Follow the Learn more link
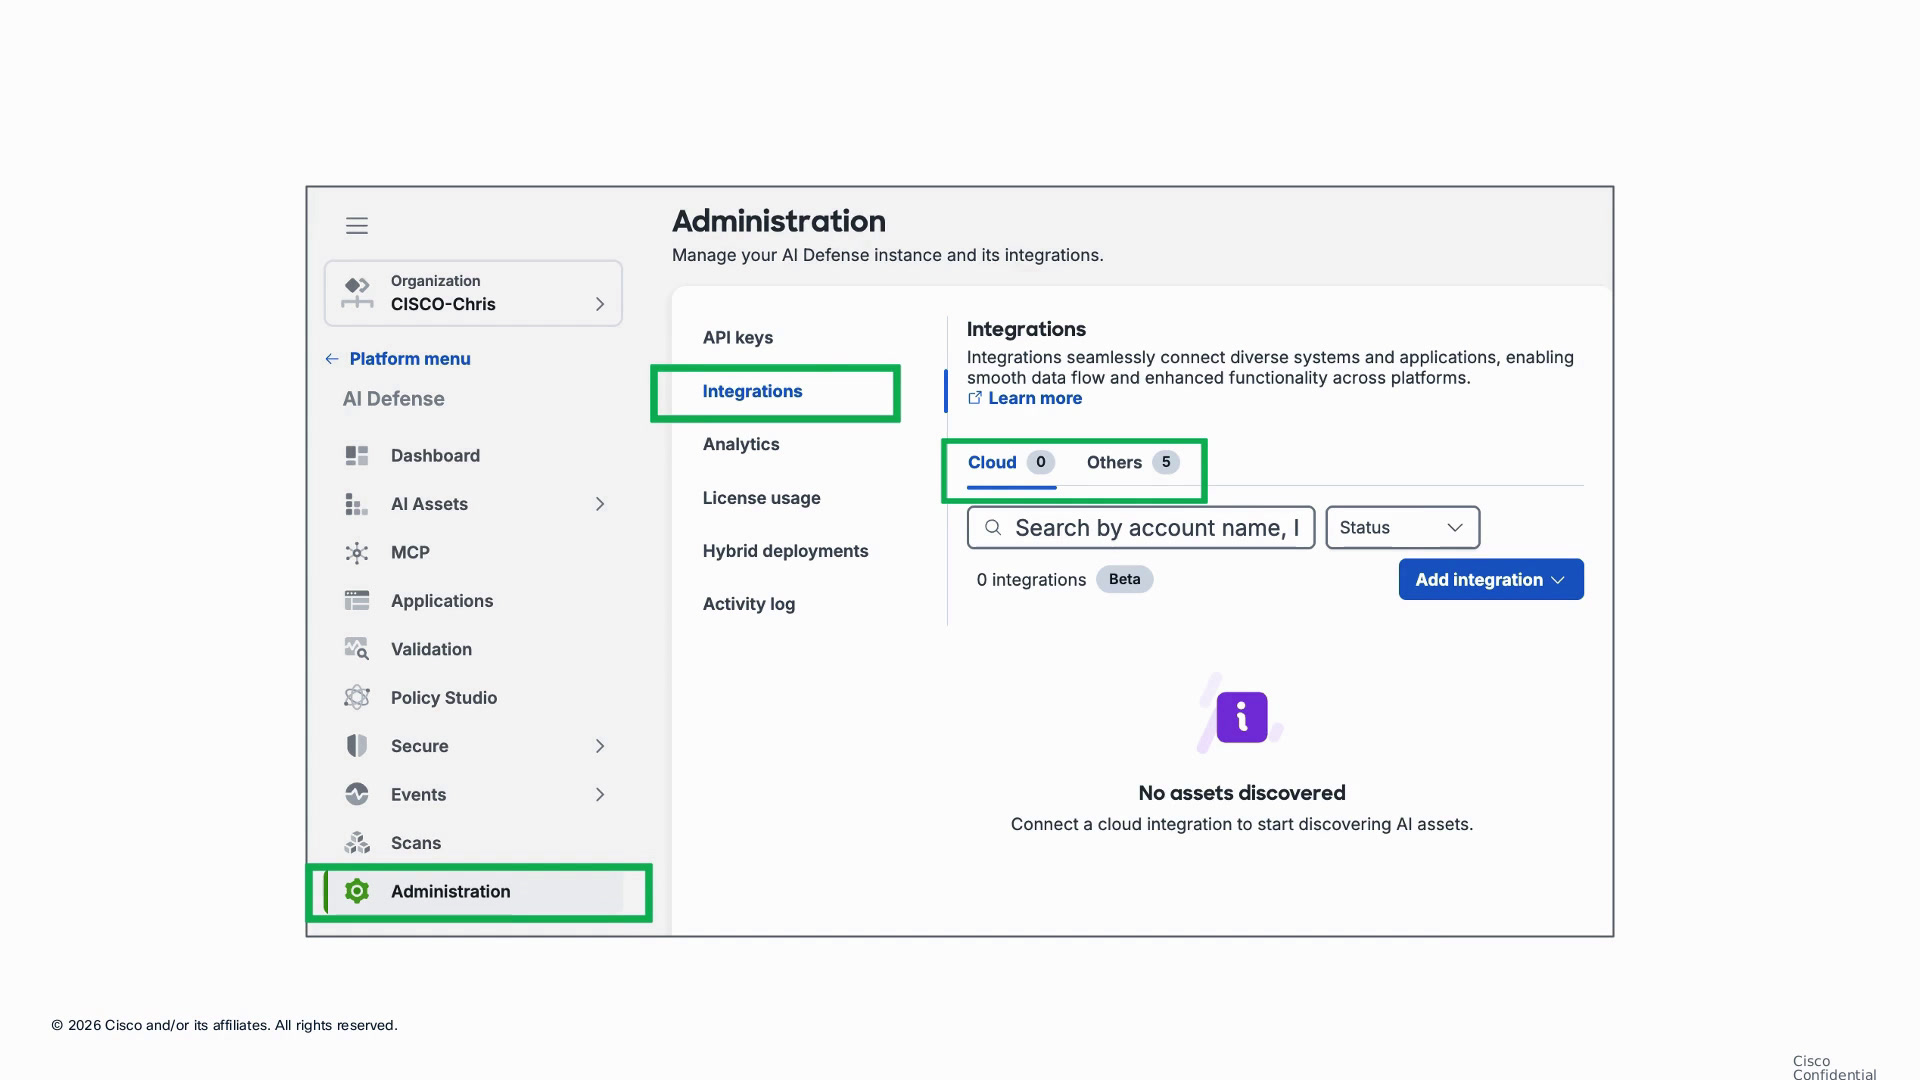 [1035, 398]
